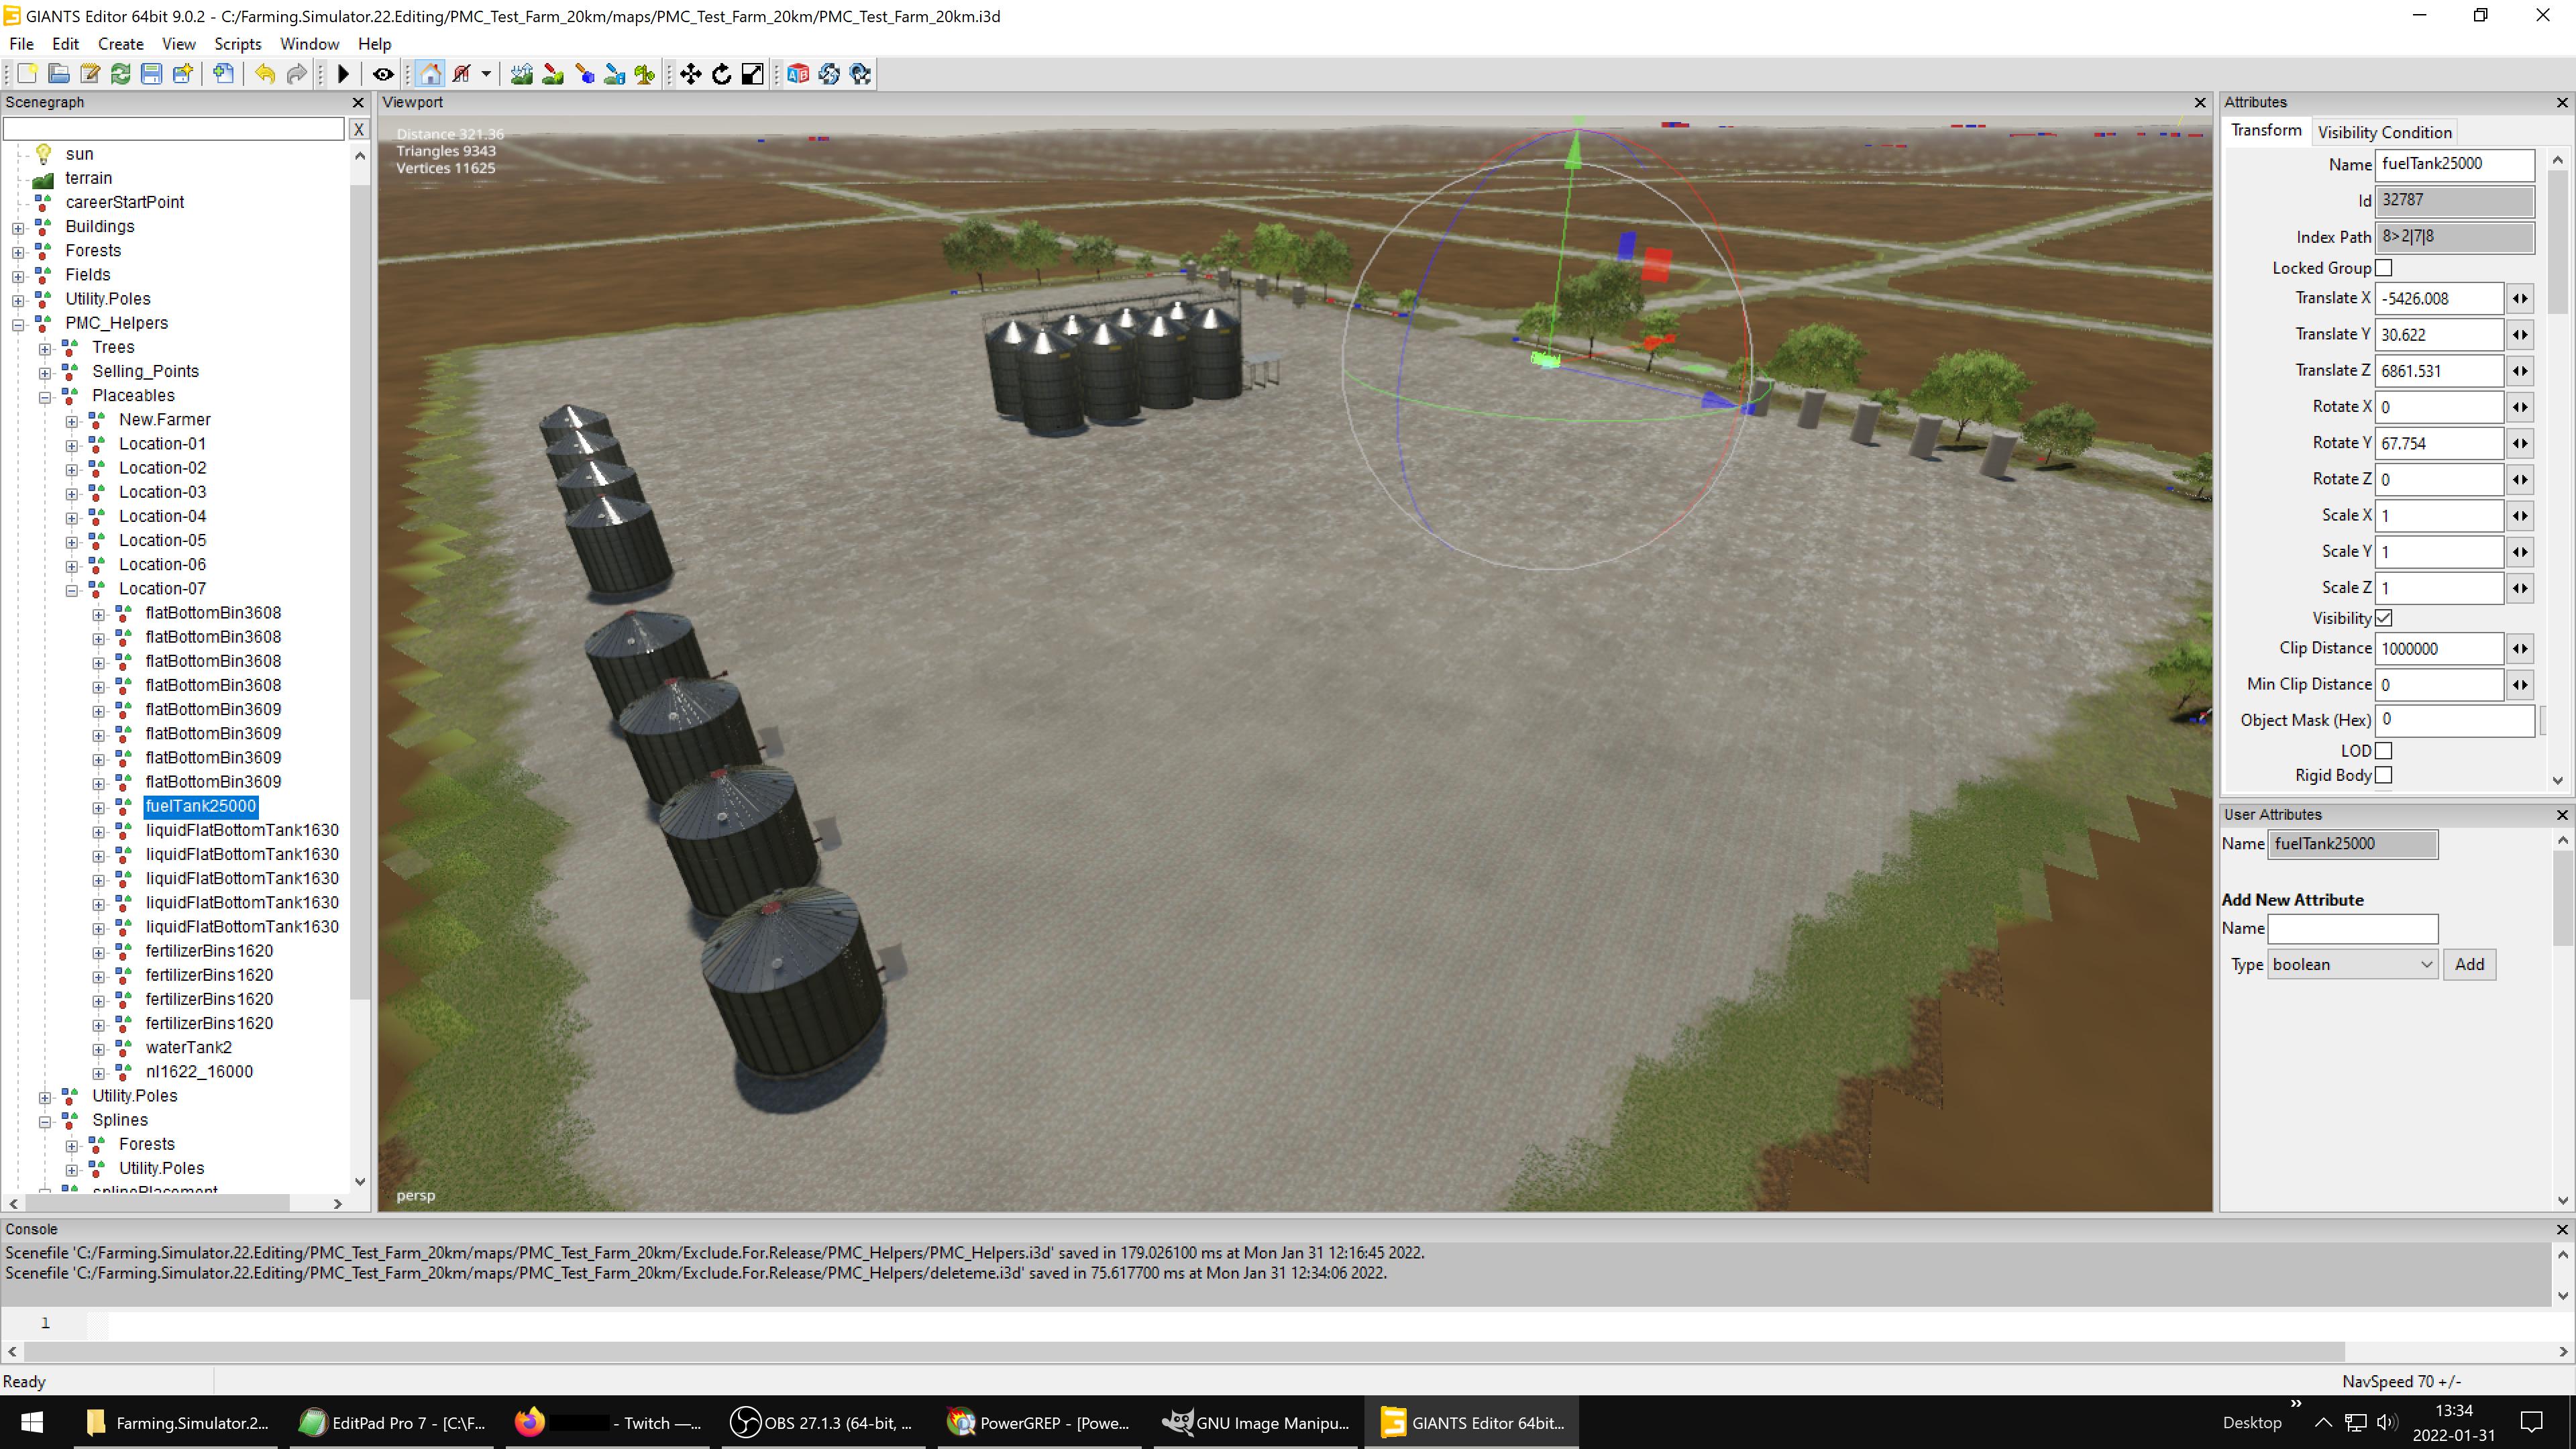The image size is (2576, 1449).
Task: Open the Windows Start menu
Action: coord(31,1423)
